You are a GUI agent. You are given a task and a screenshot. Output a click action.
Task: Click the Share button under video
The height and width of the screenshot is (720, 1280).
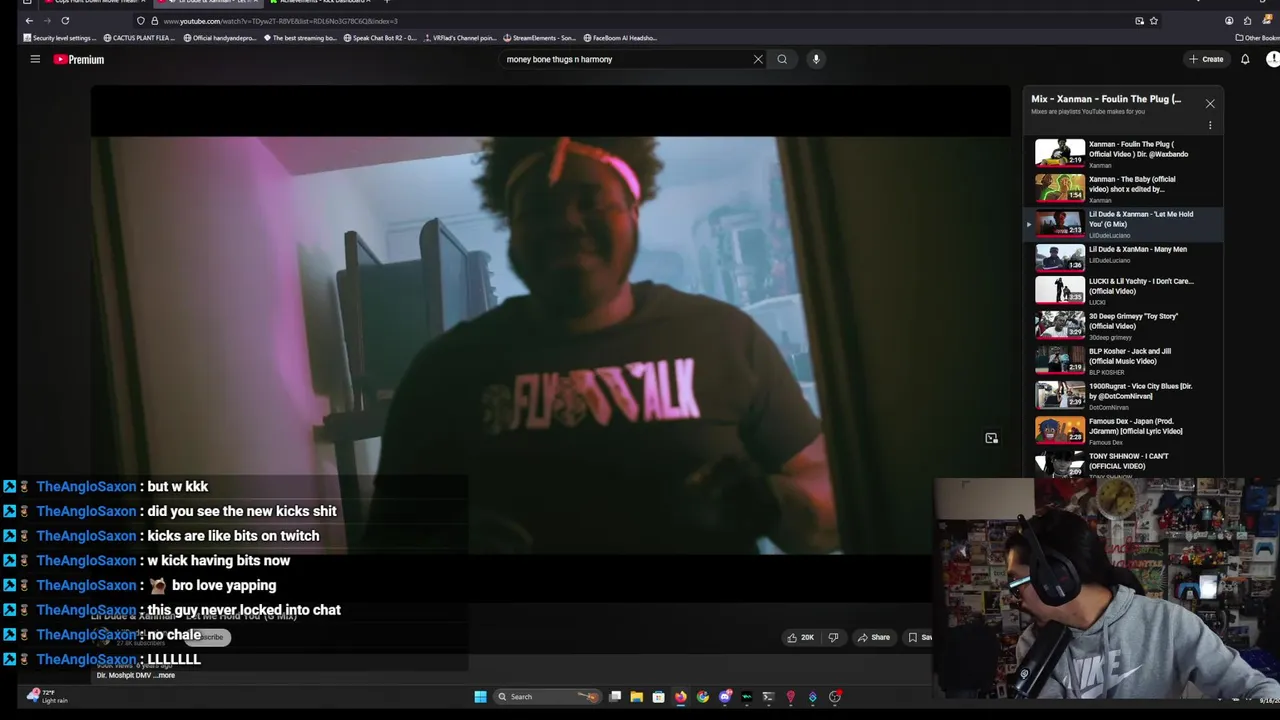point(873,637)
